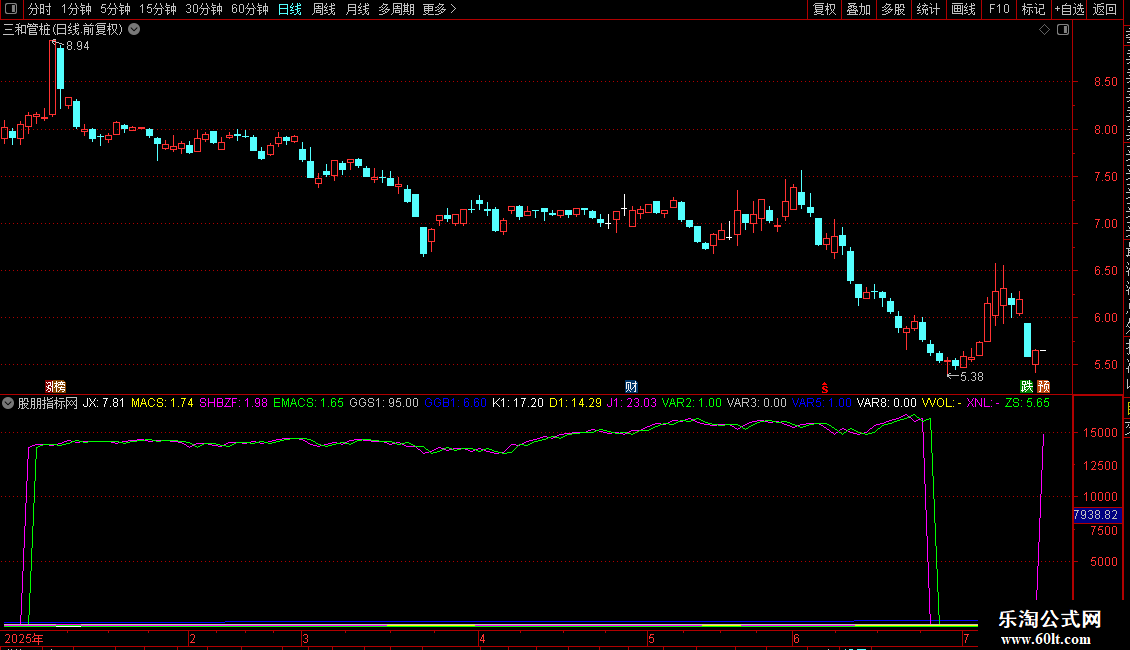Open 多周期 multi-period view
The image size is (1130, 650).
tap(396, 9)
